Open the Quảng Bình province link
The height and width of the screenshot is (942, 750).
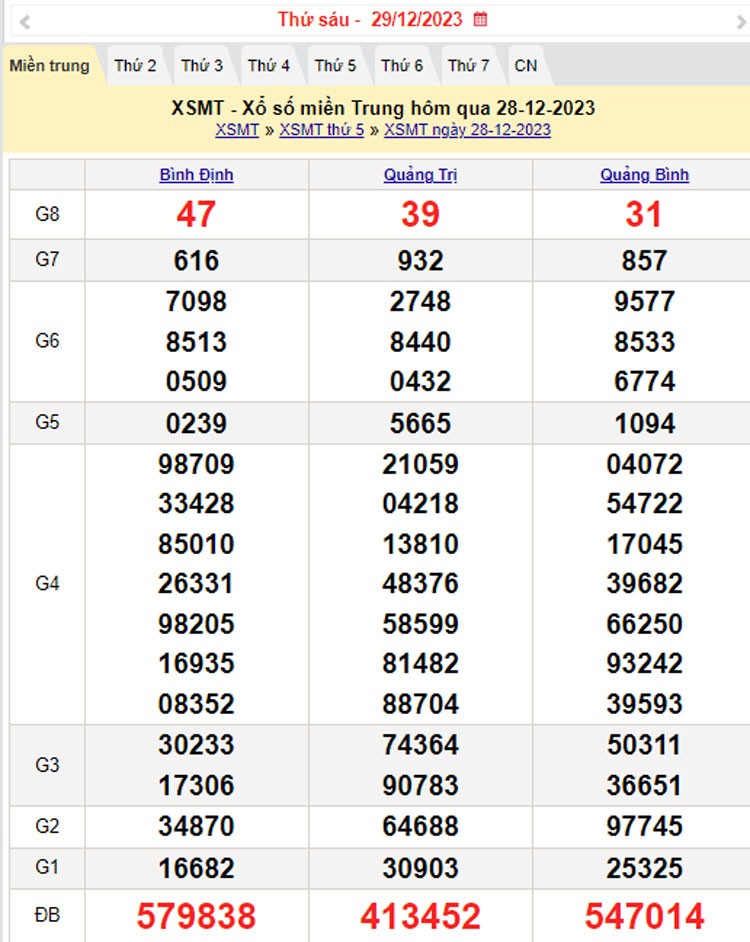[644, 175]
